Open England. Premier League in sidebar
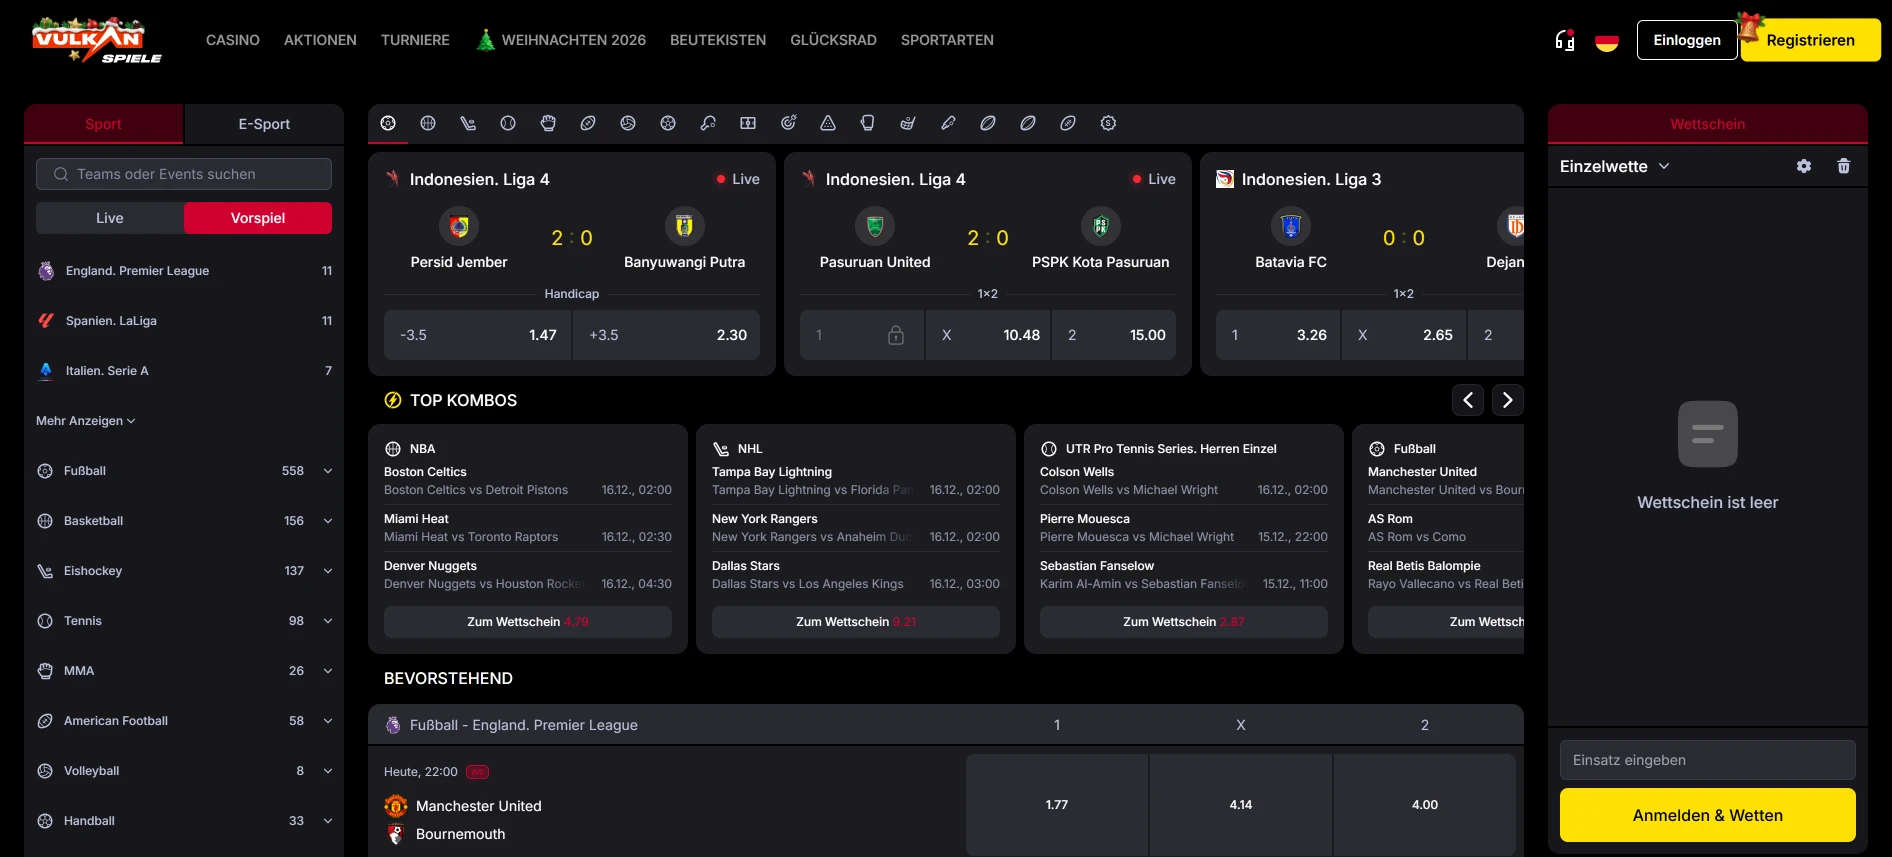 pos(184,271)
